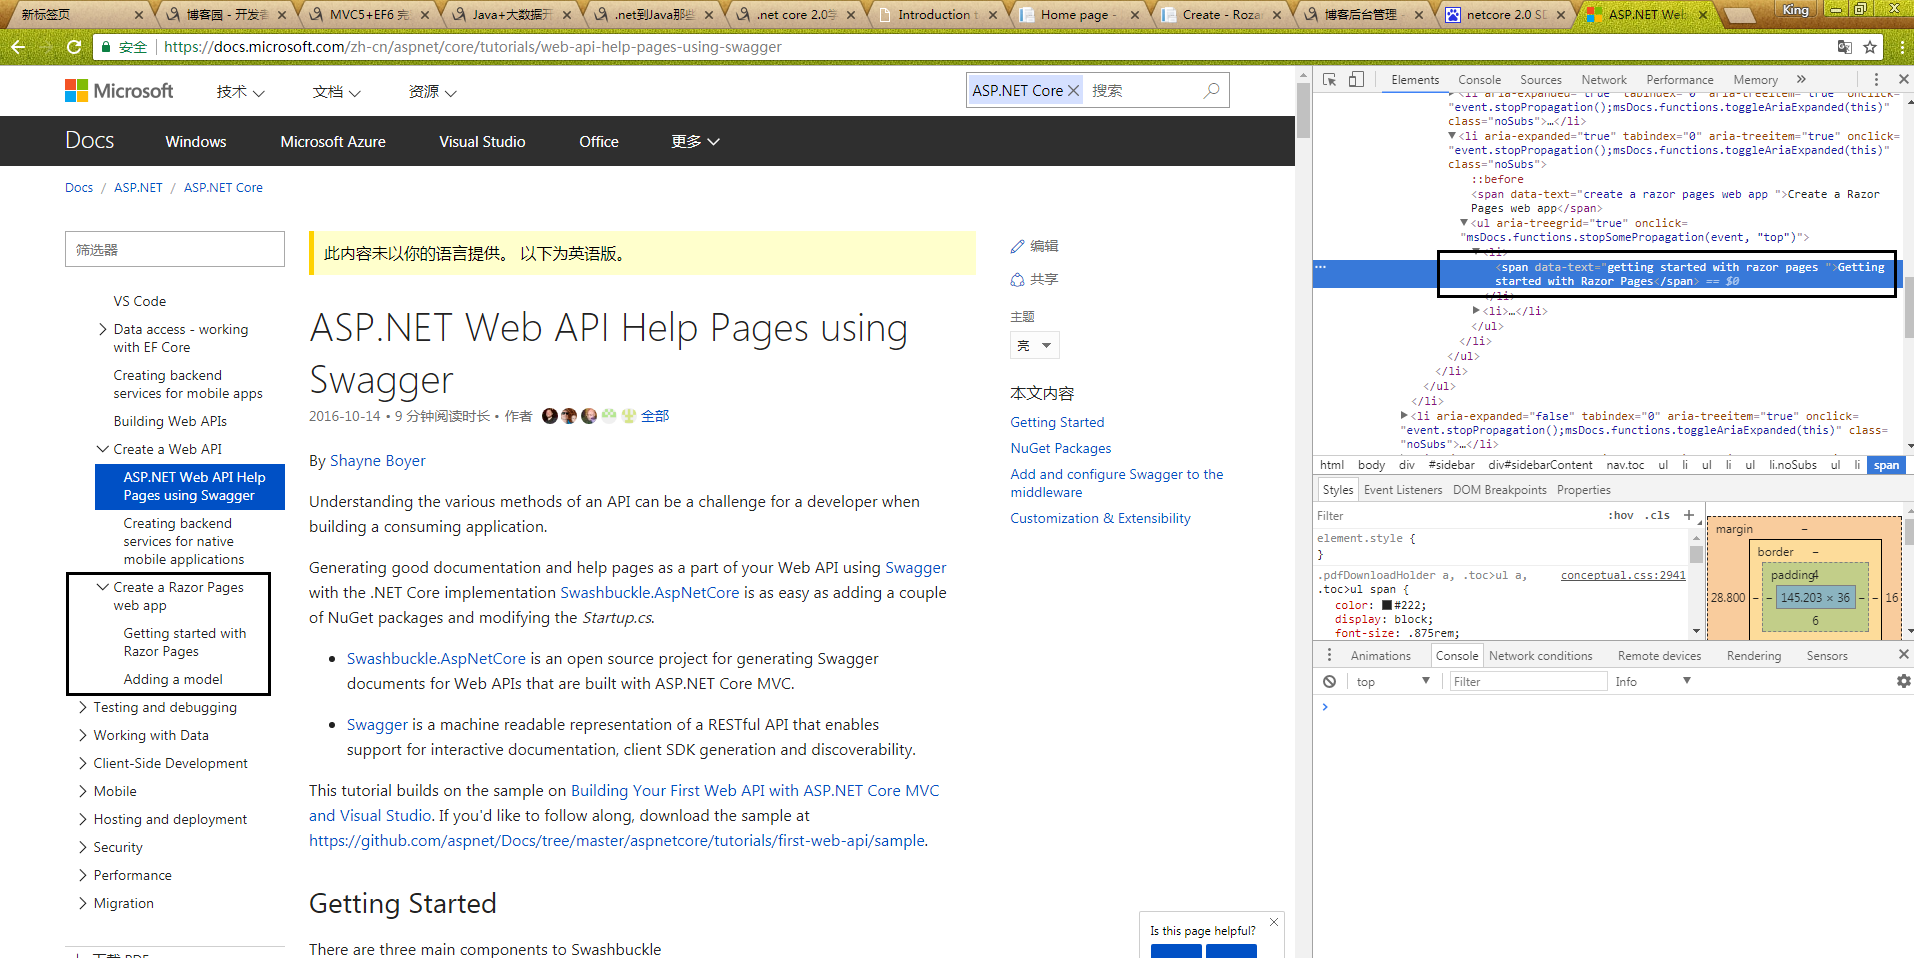Click the 共享 share icon link
This screenshot has height=958, width=1914.
click(x=1034, y=280)
